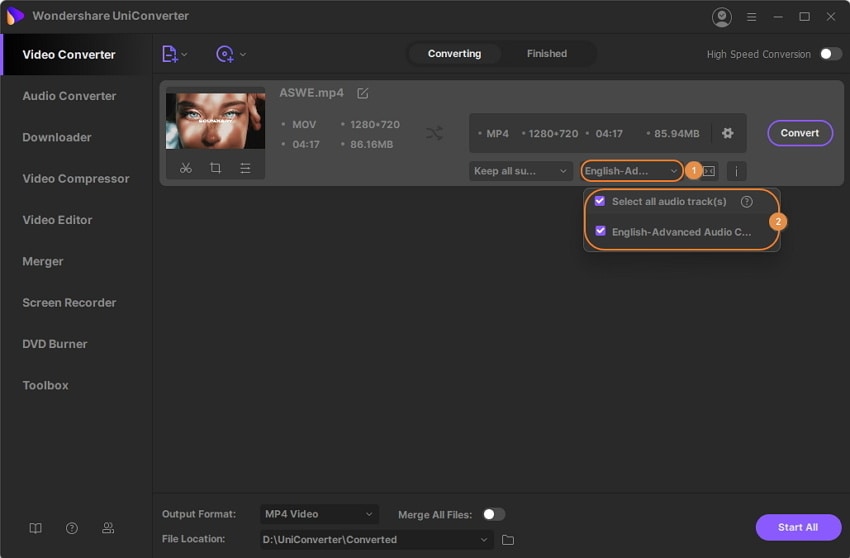This screenshot has width=850, height=558.
Task: Rename ASWE.mp4 with the edit icon
Action: pos(363,93)
